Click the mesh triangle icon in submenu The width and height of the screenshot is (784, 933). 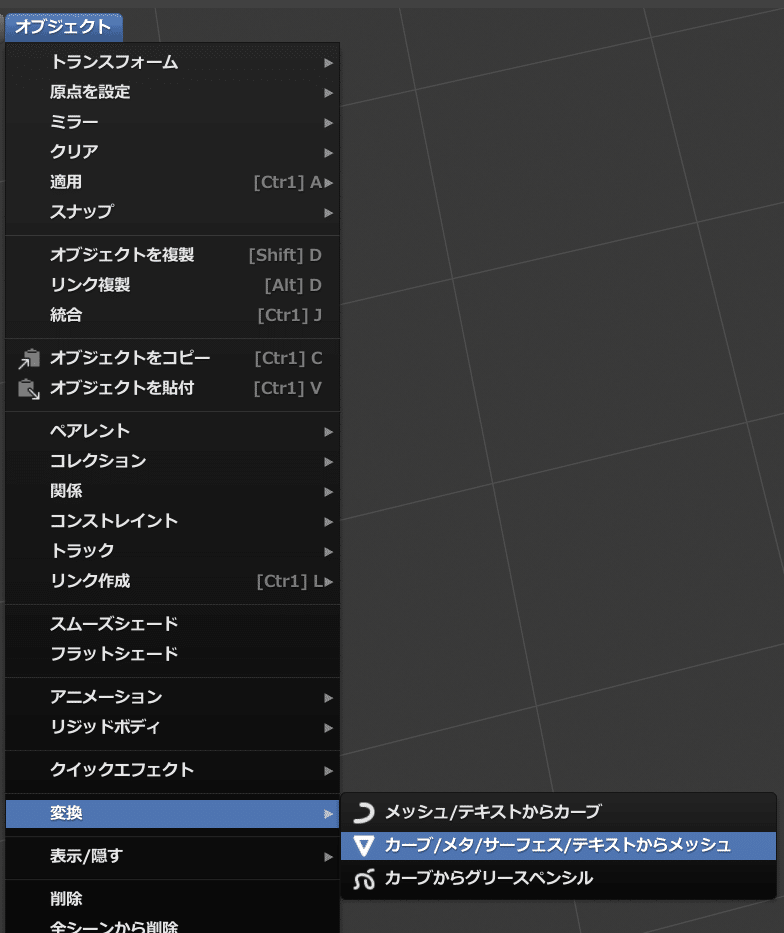(363, 846)
